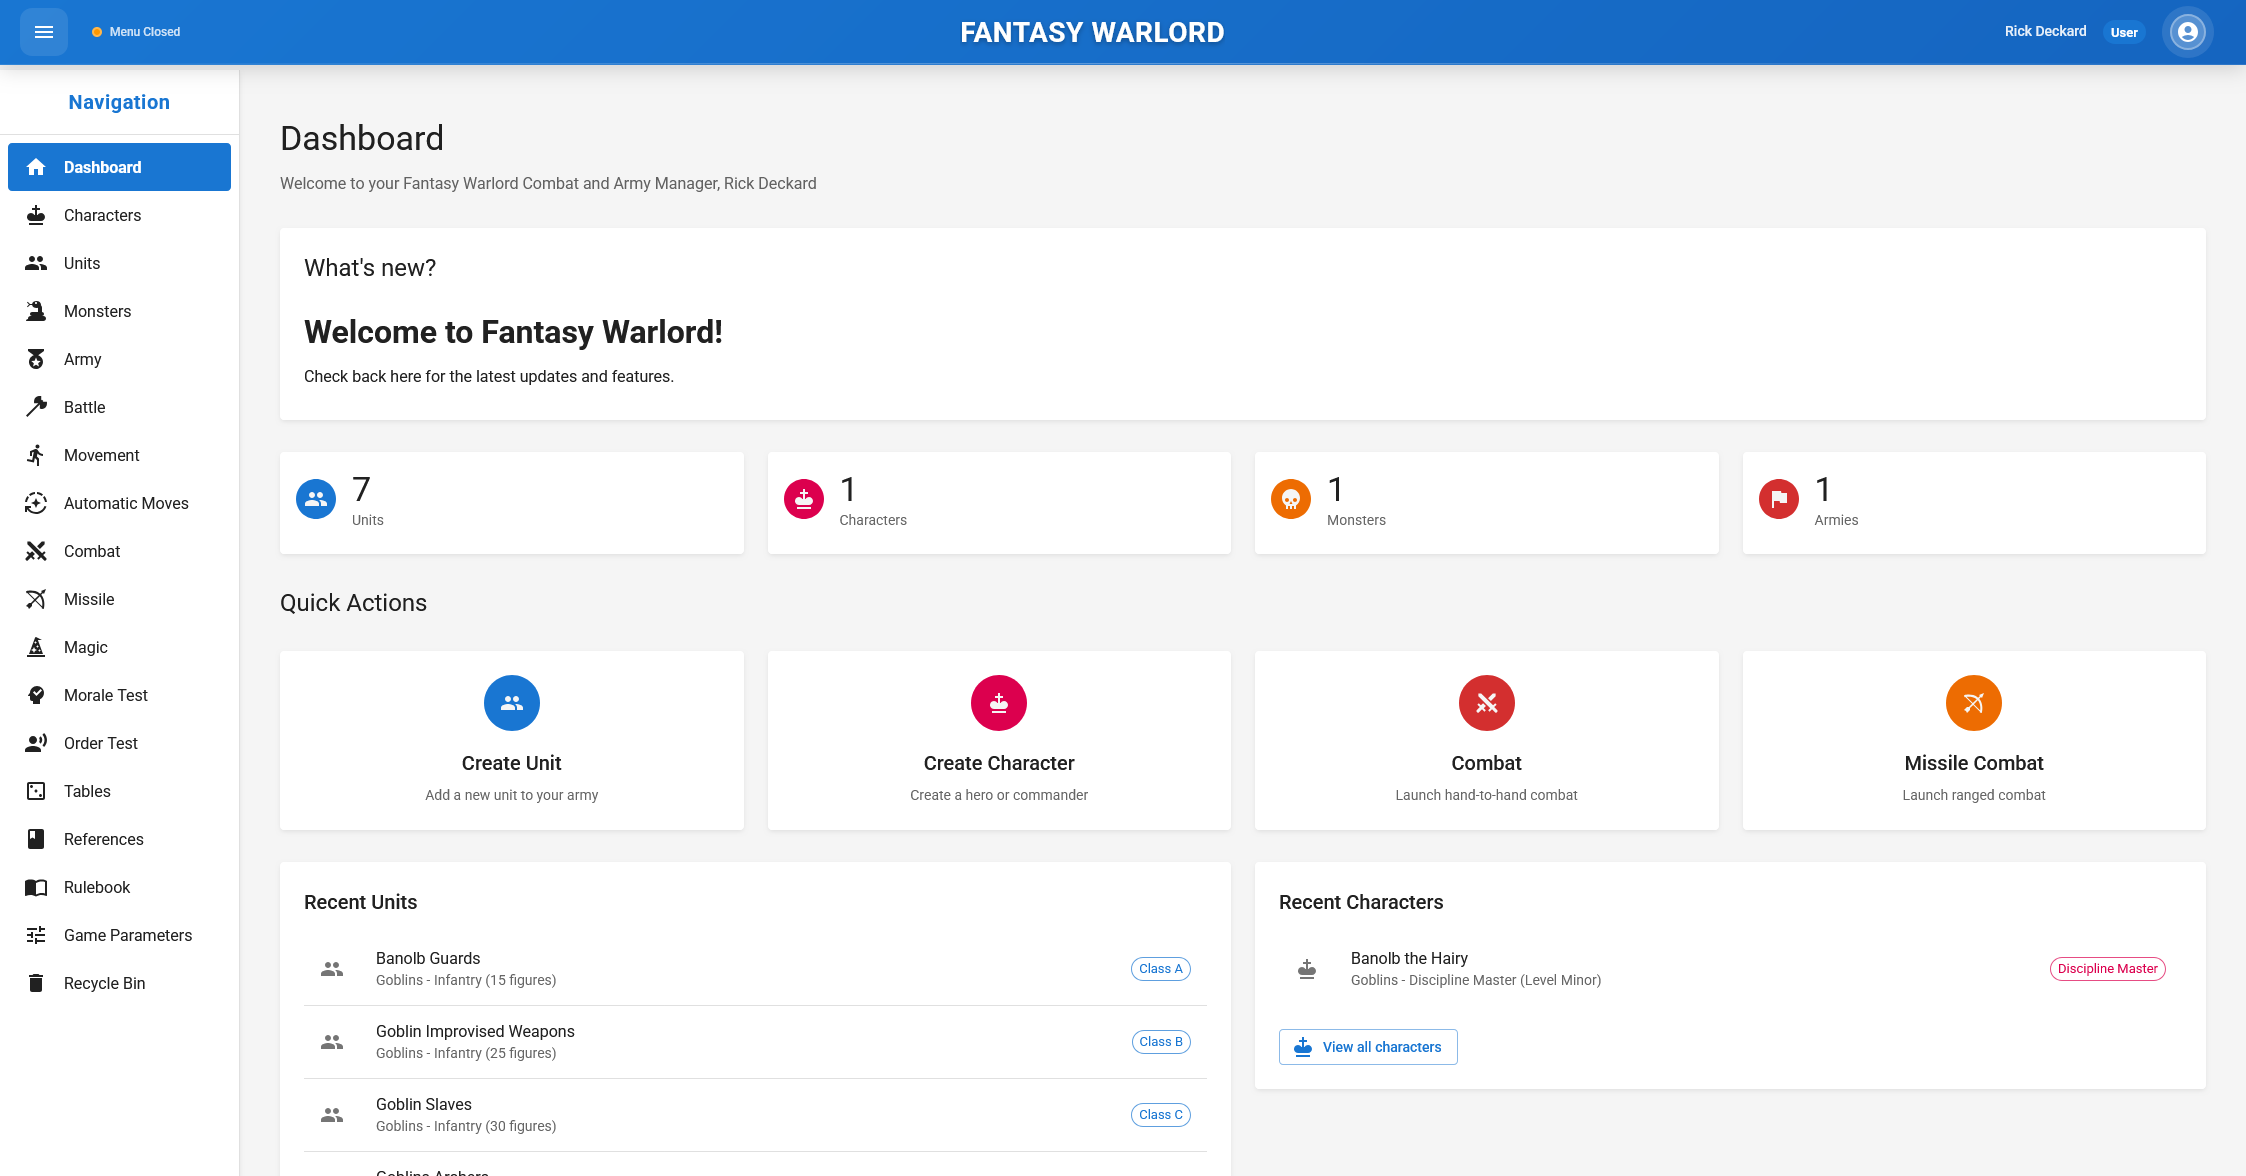Click the Missile Combat bow icon

point(1973,703)
